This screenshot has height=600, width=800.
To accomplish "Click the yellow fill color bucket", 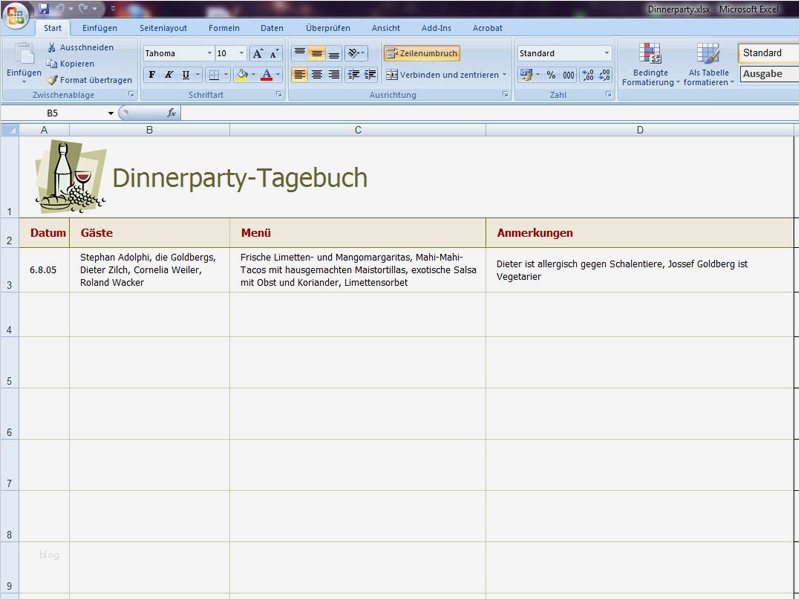I will tap(241, 75).
